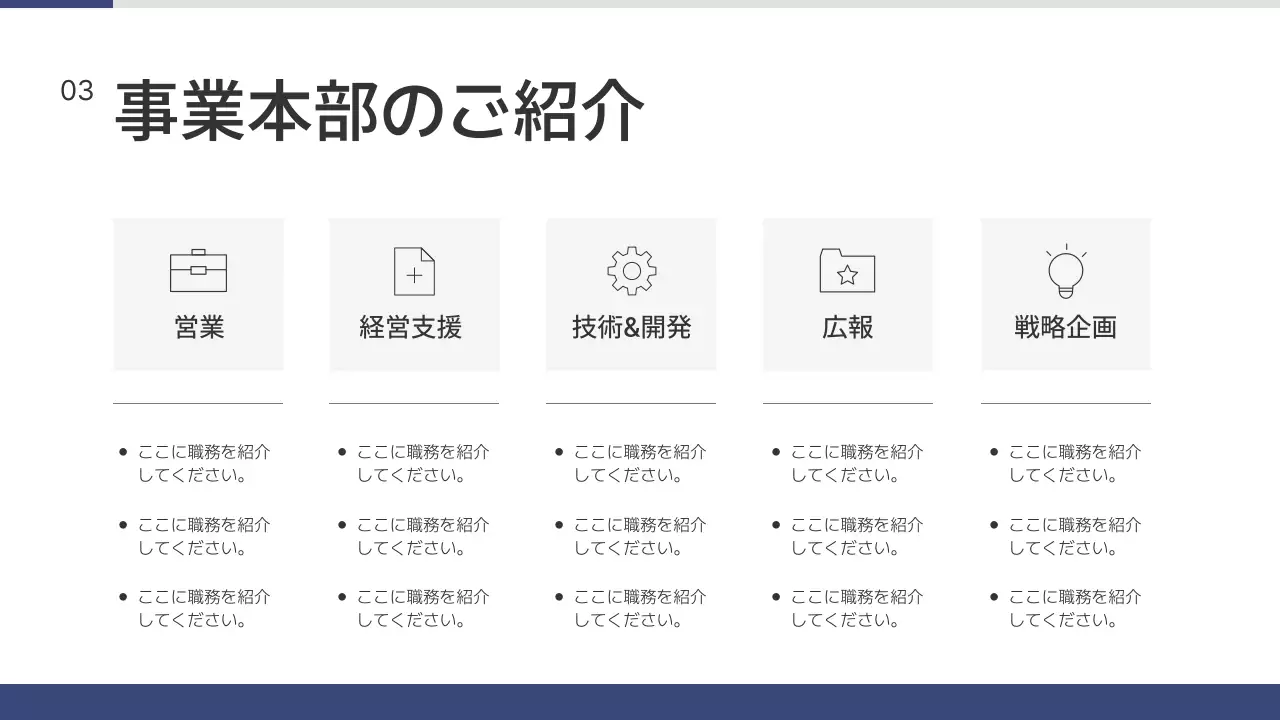
Task: Select the document icon above 経営支援
Action: pyautogui.click(x=414, y=269)
